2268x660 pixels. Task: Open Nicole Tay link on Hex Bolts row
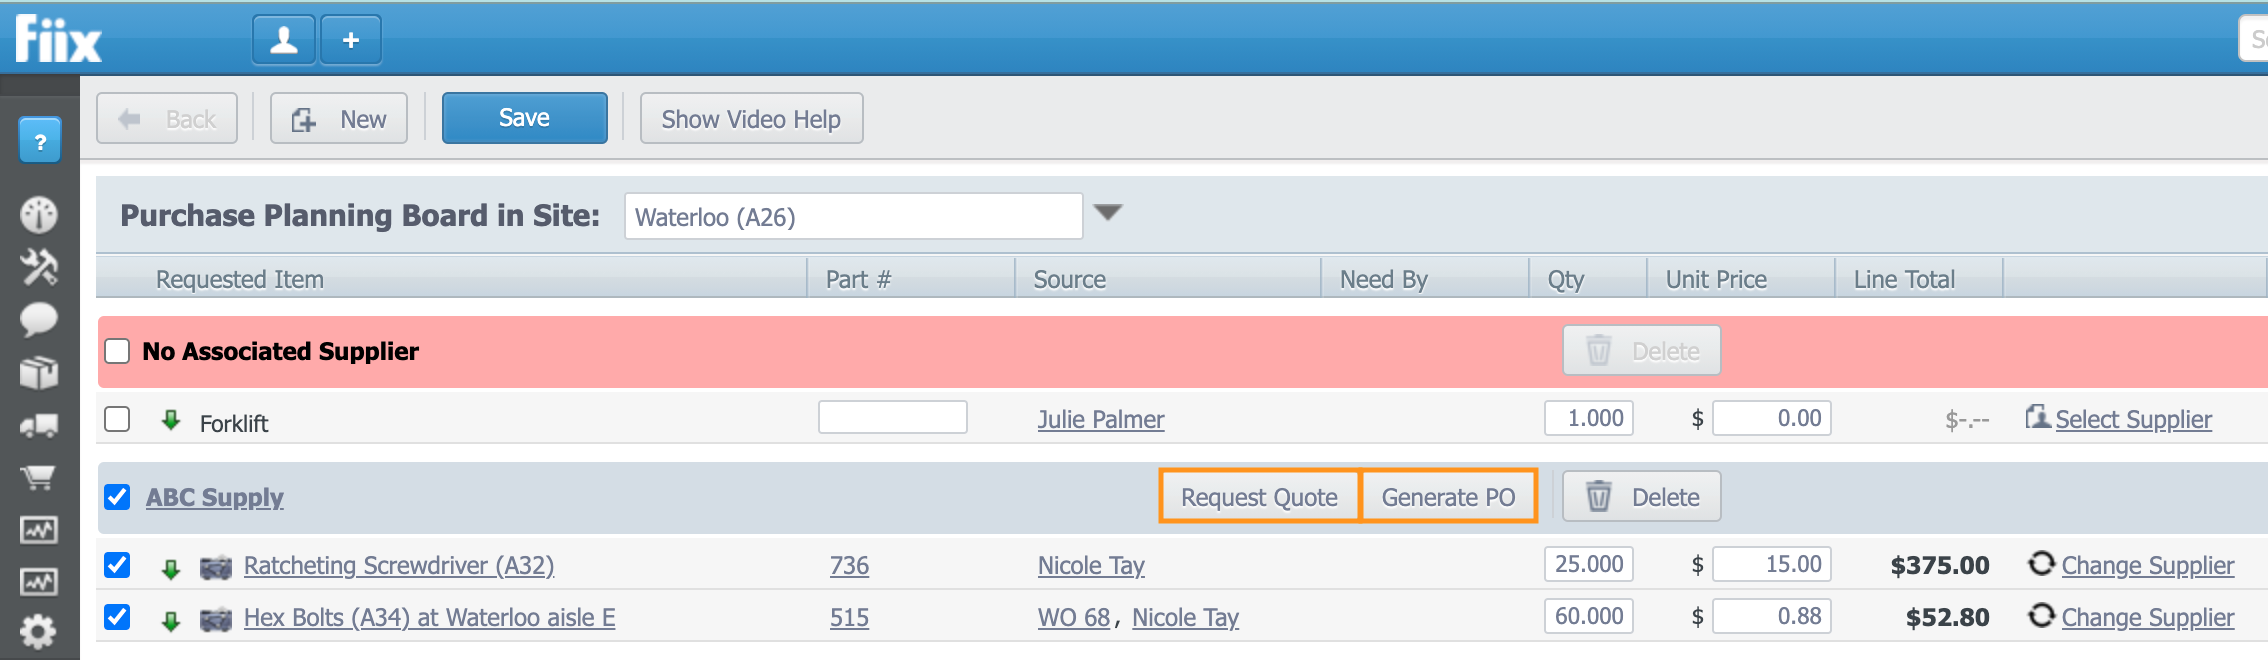(x=1185, y=617)
